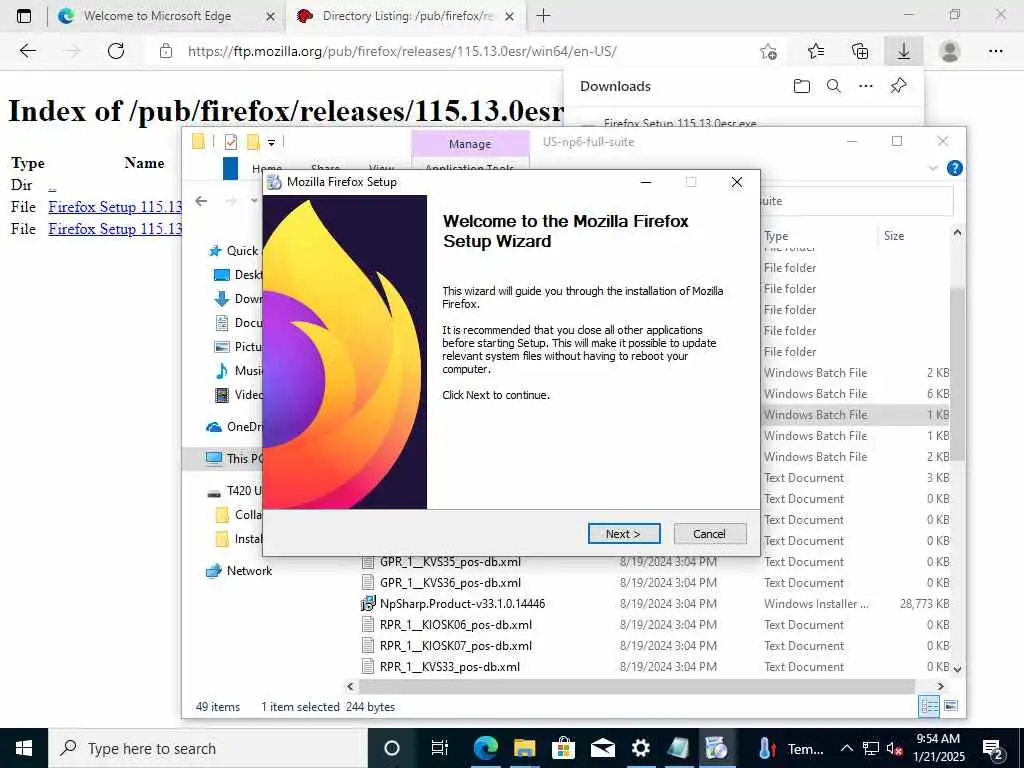Open Quick Access Toolbar customize dropdown
Image resolution: width=1024 pixels, height=768 pixels.
[271, 142]
